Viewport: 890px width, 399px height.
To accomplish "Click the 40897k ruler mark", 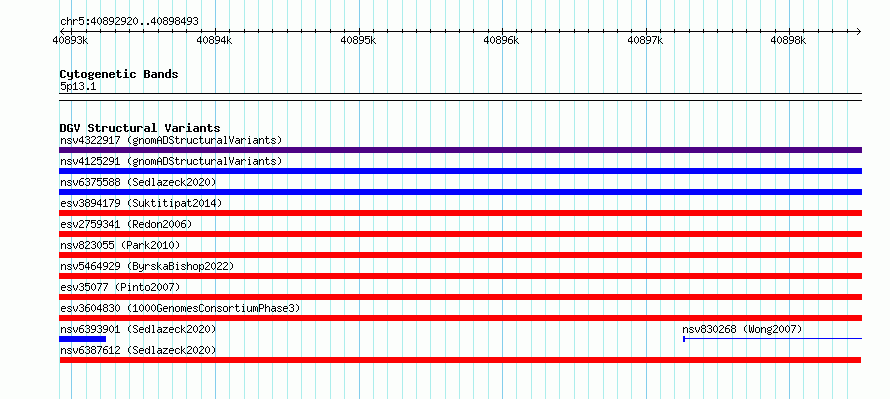I will click(x=645, y=40).
